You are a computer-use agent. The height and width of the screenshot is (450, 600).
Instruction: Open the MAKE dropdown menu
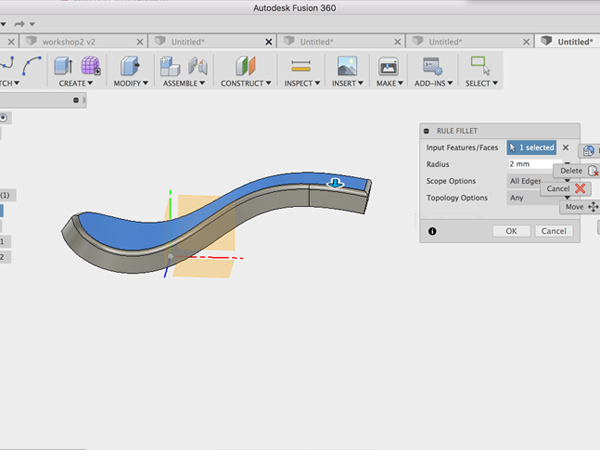point(390,83)
